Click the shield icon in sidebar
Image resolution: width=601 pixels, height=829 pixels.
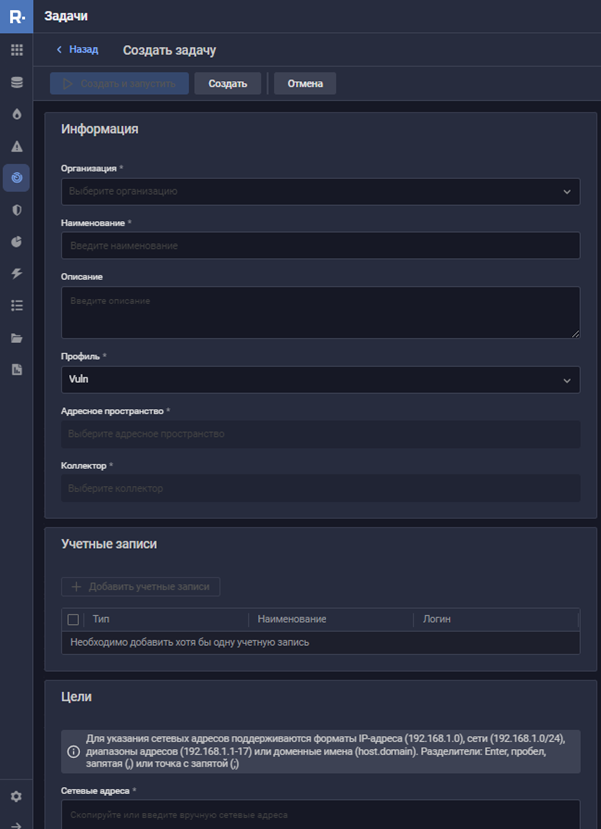pos(16,210)
